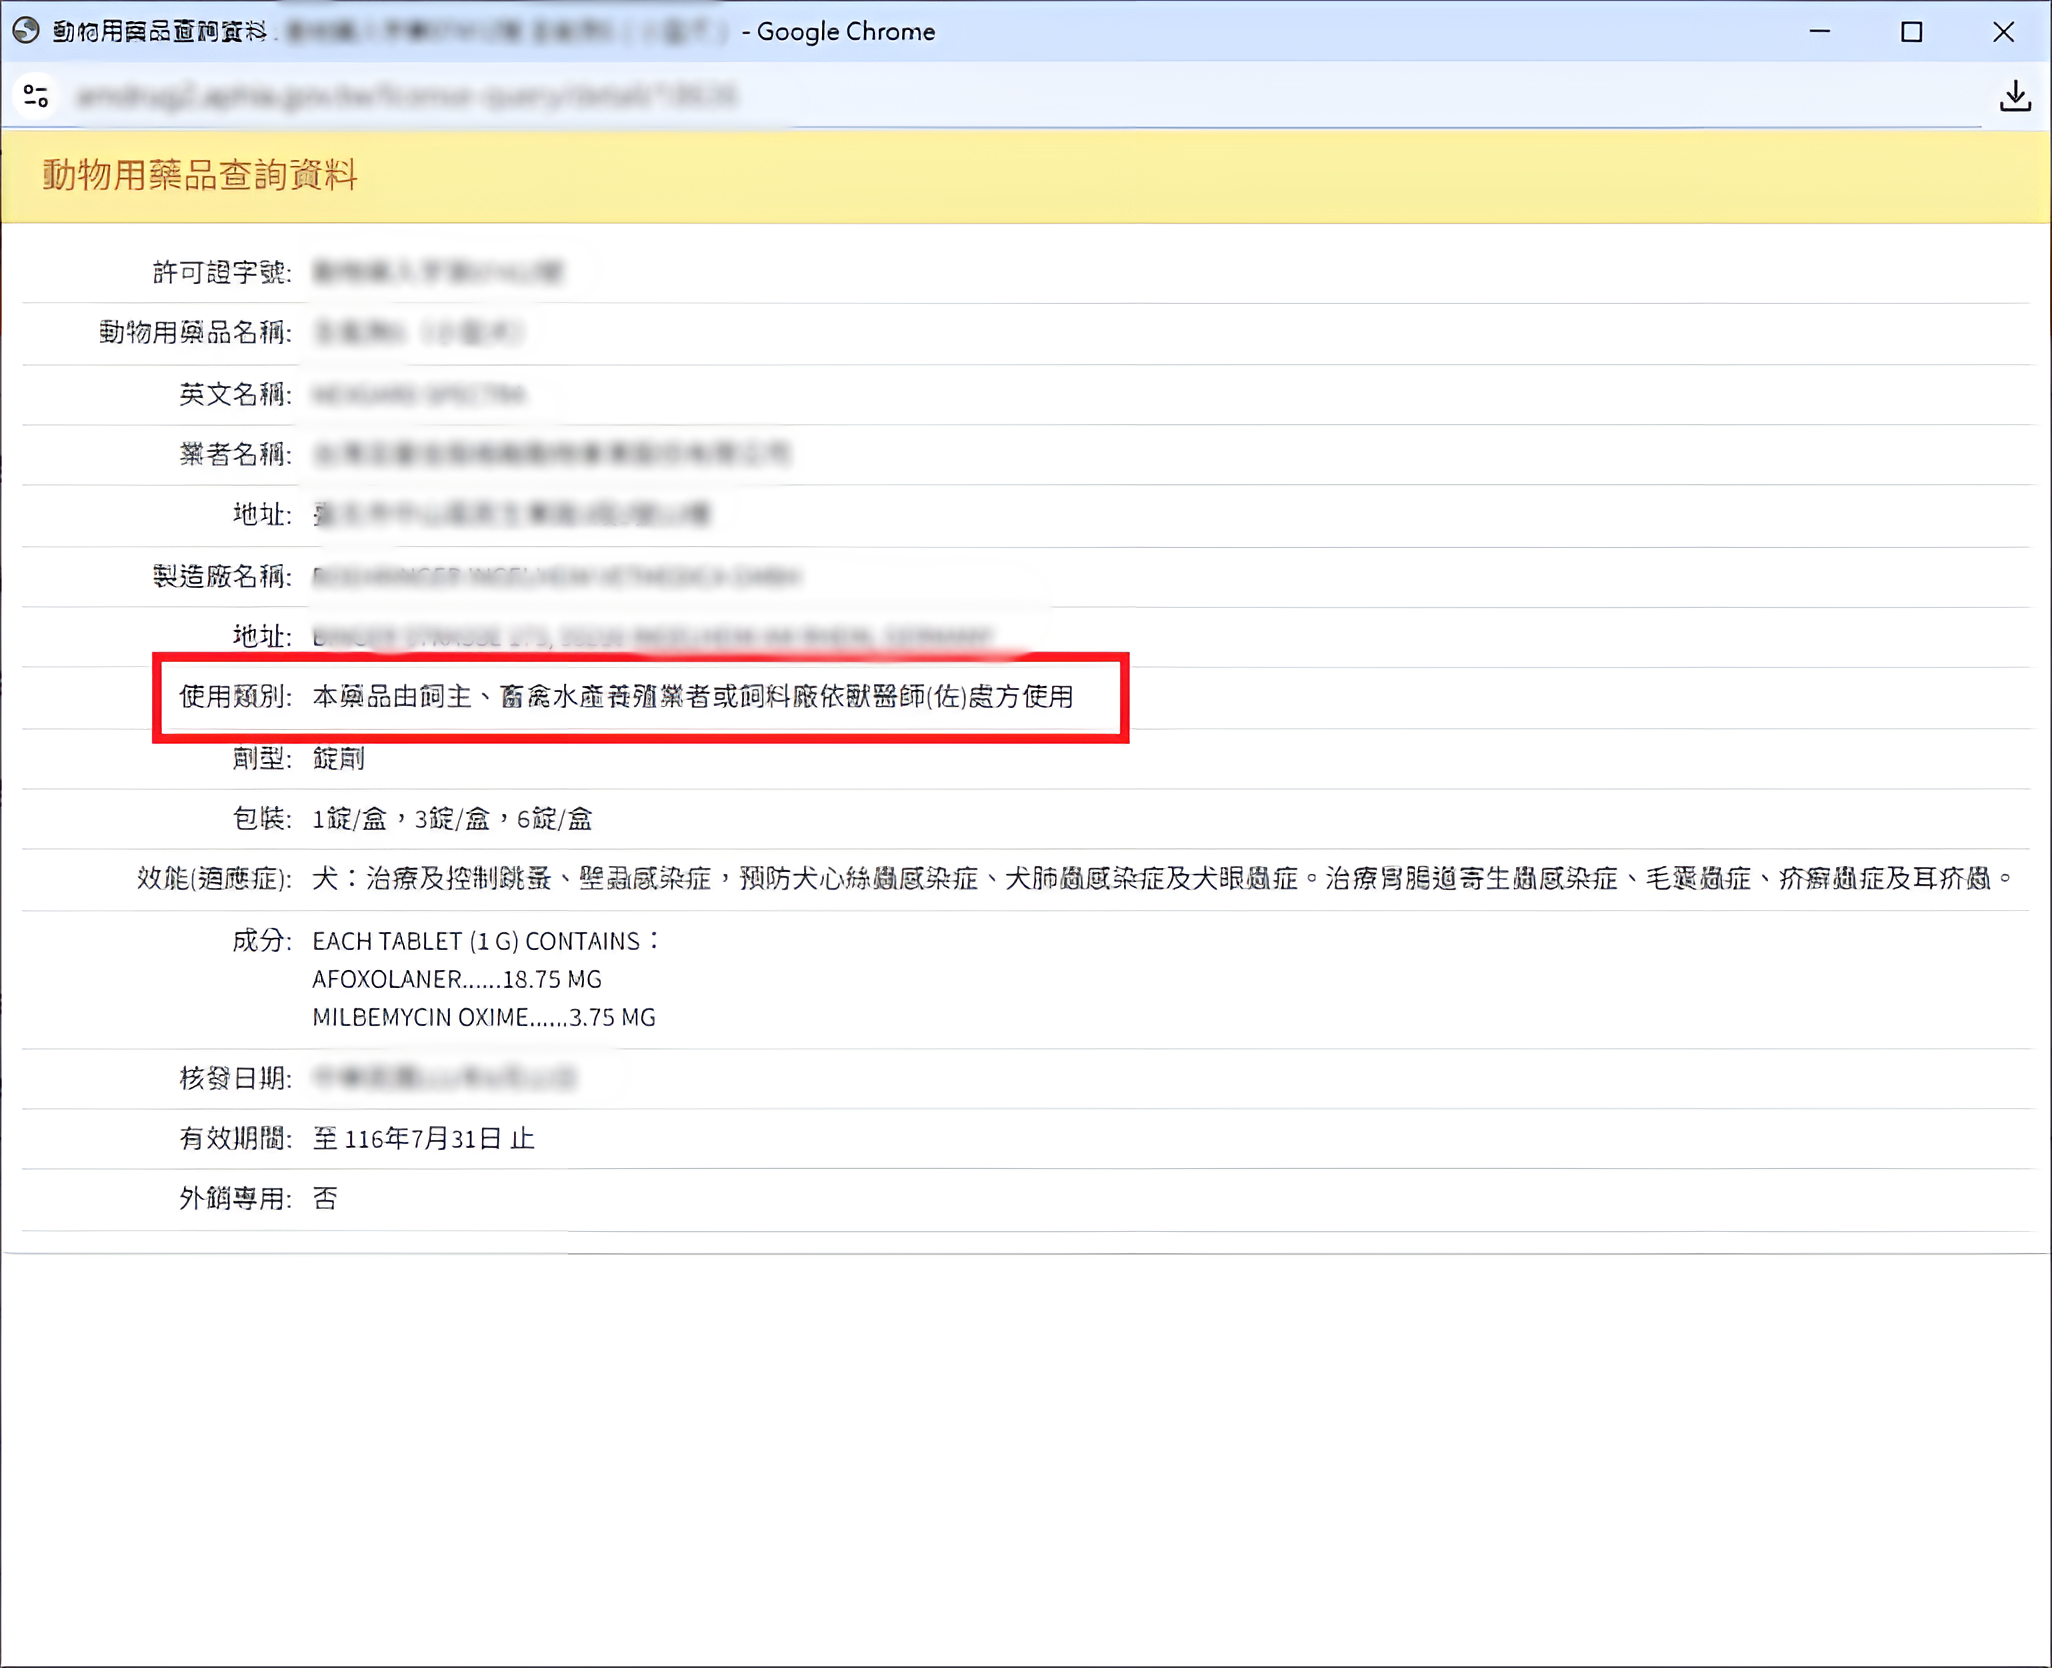Select the AFOXOLANER 18.75 MG ingredient line
Screen dimensions: 2052x1668
(456, 979)
